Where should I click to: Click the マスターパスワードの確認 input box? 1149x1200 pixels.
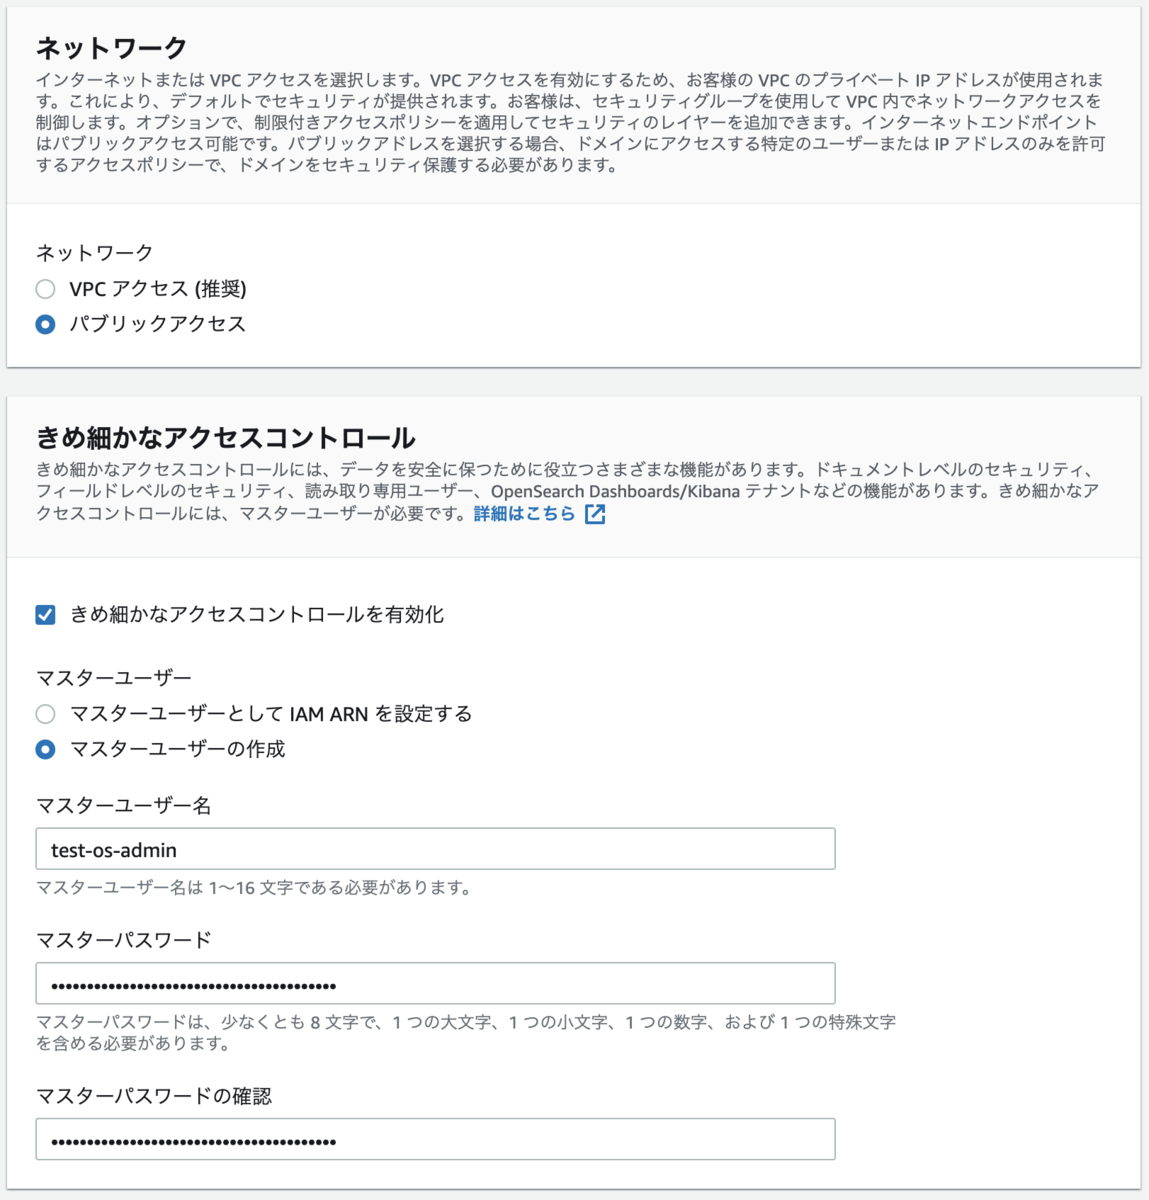pos(435,1139)
